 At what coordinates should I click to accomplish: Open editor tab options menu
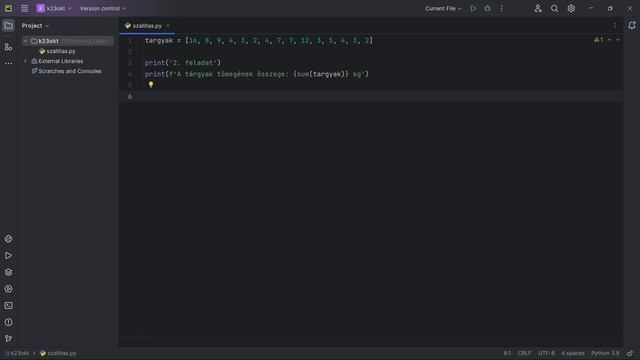coord(615,25)
